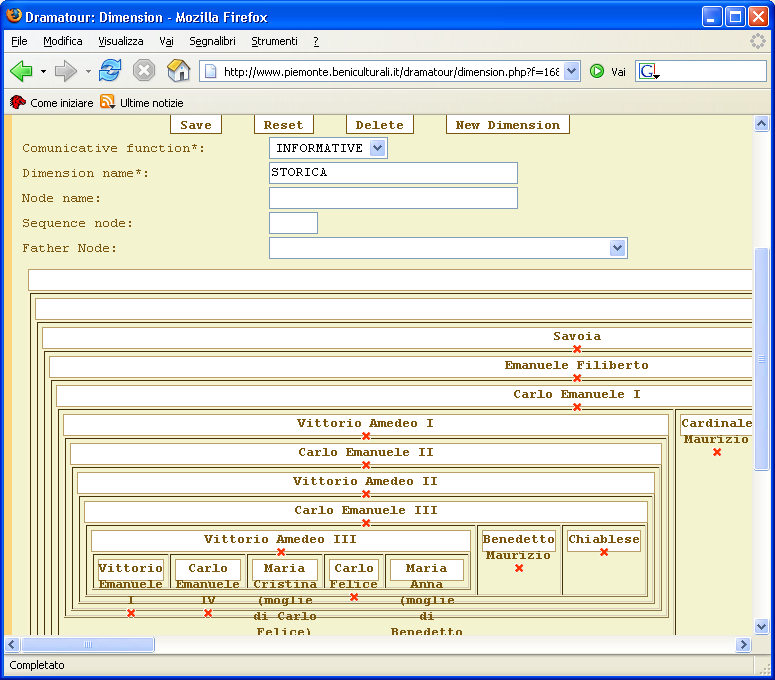The image size is (775, 680).
Task: Click the Node name input field
Action: [393, 198]
